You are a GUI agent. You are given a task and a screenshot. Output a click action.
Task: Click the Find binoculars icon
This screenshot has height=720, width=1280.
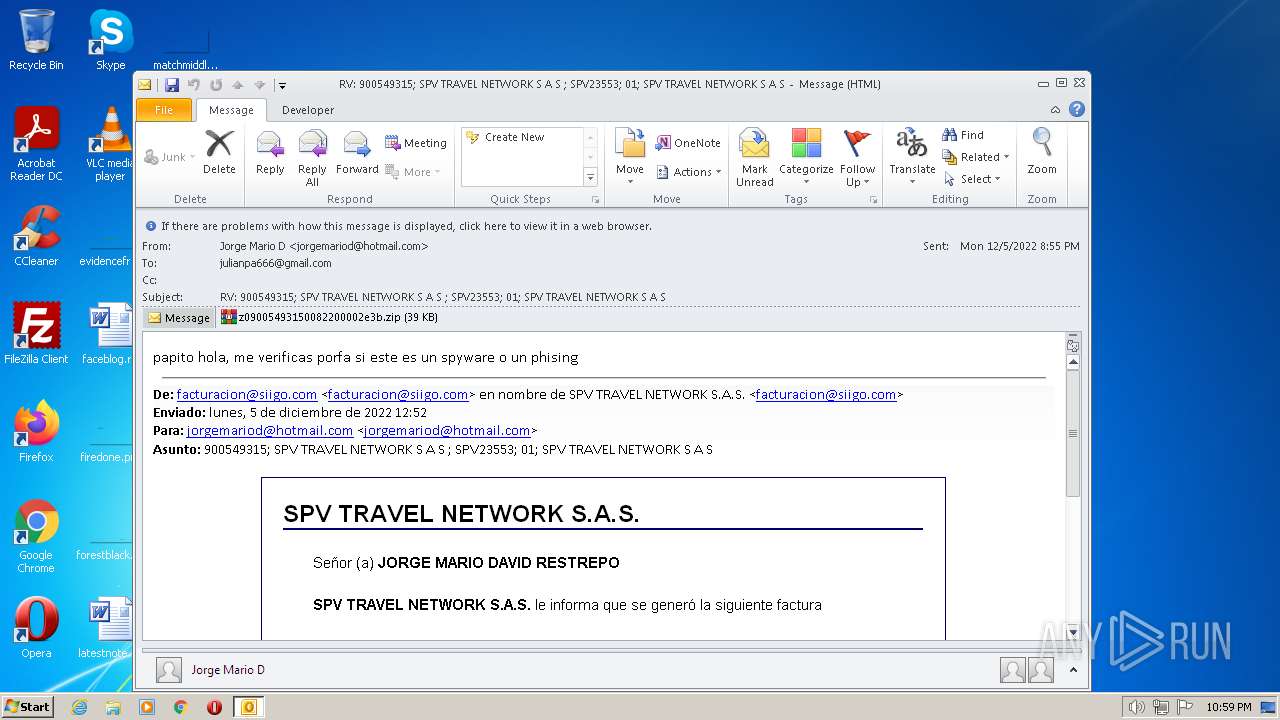coord(963,135)
